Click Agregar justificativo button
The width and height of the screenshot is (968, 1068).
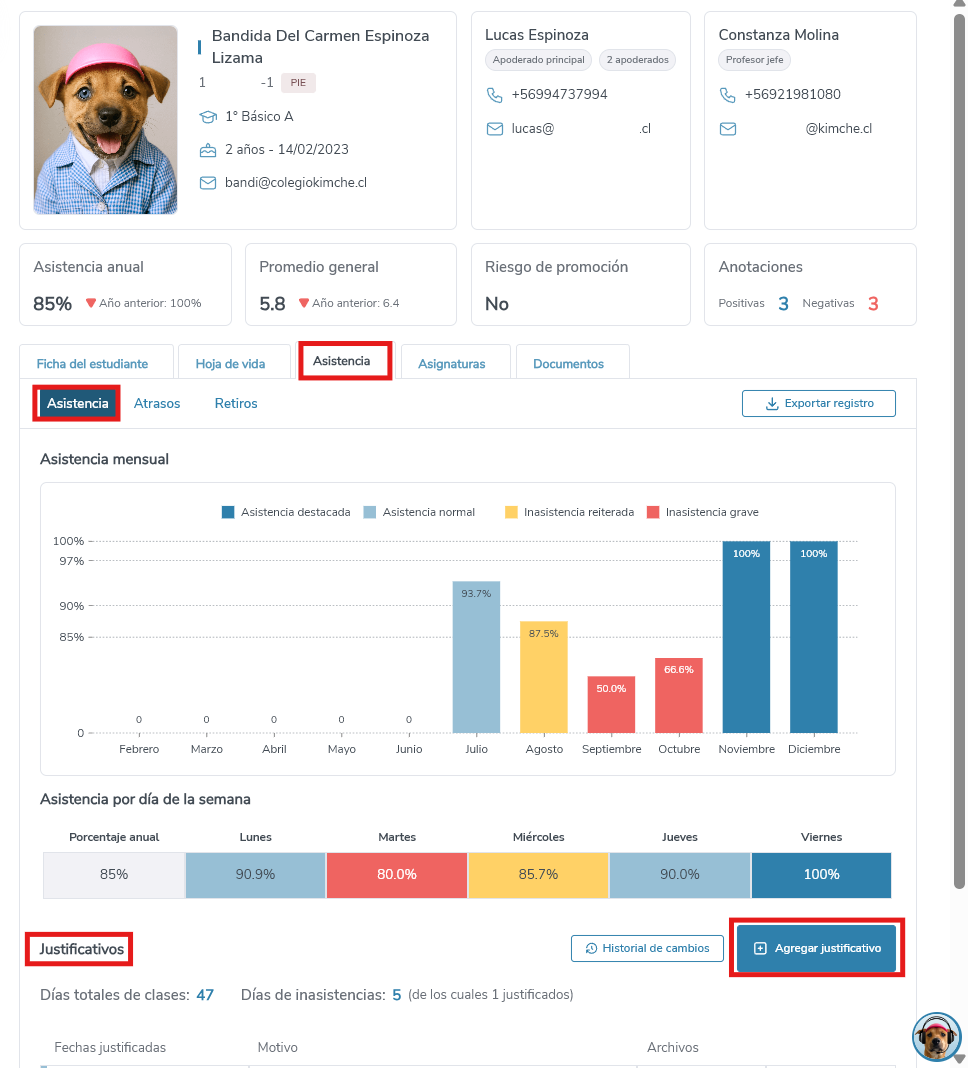coord(817,948)
